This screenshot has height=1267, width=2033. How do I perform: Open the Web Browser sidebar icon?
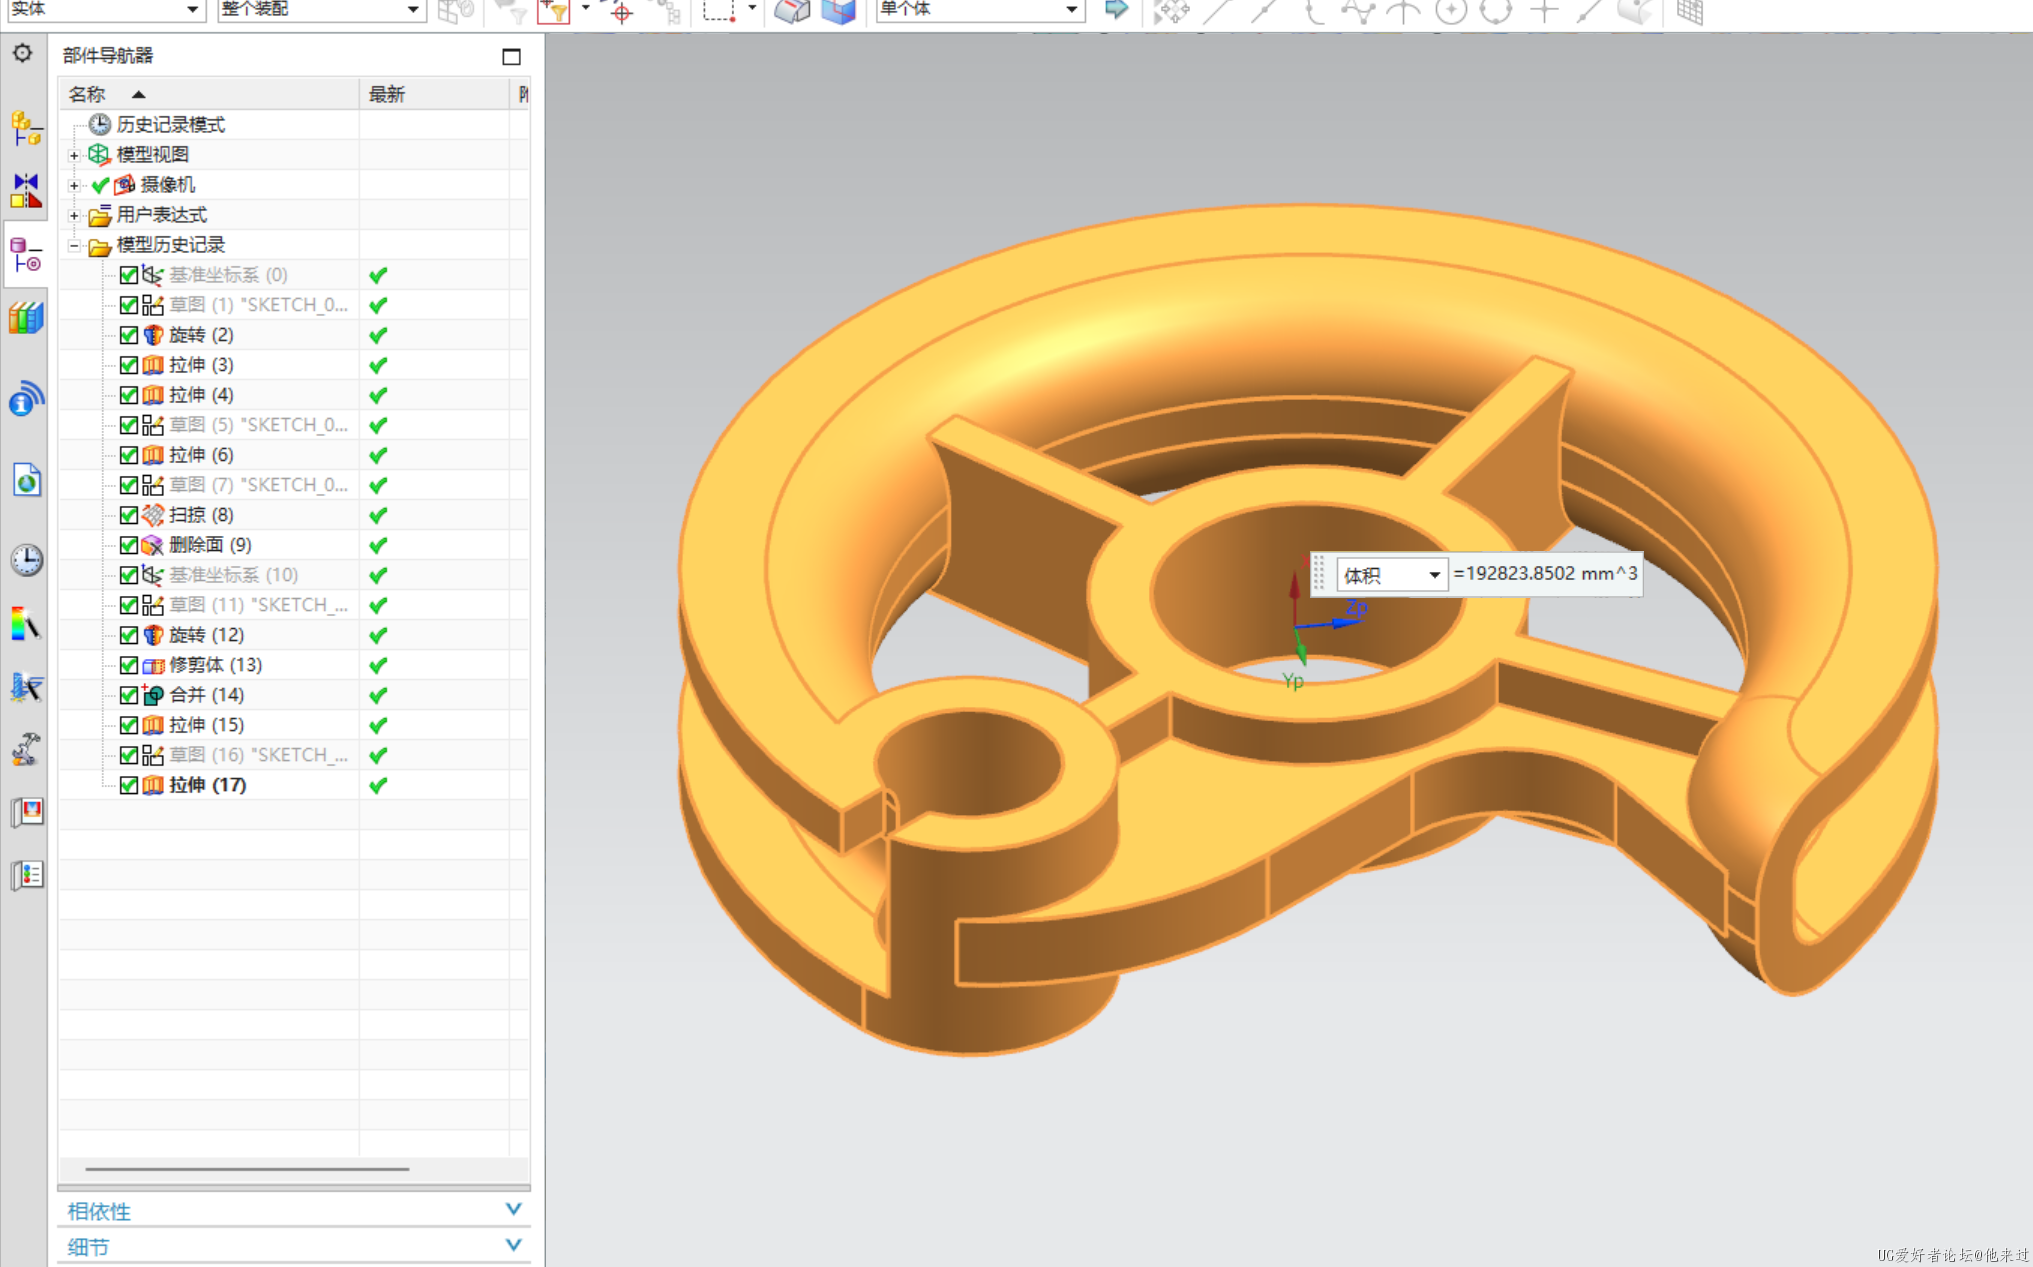26,480
